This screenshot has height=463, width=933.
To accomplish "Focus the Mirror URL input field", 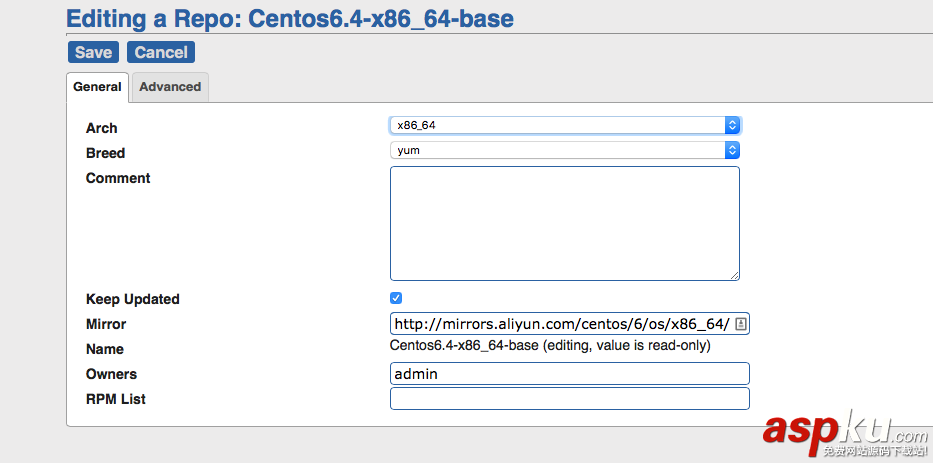I will [x=560, y=324].
